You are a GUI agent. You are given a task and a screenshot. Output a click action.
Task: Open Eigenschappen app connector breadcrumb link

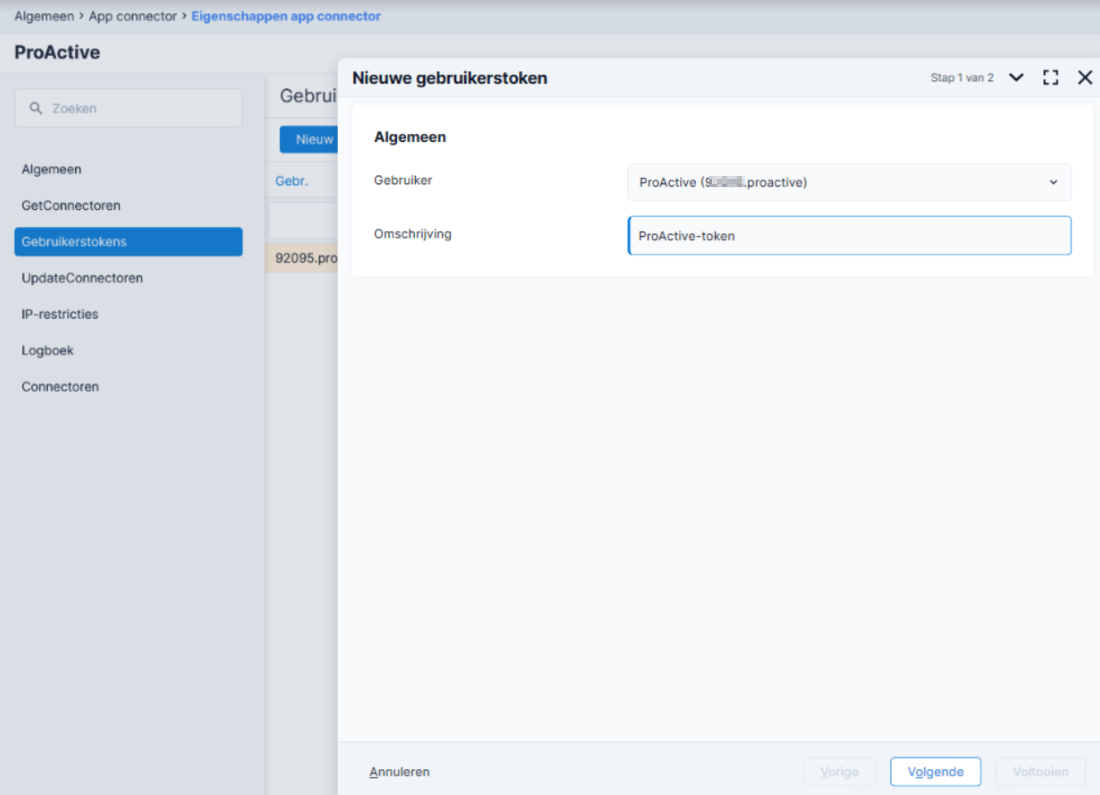point(286,16)
